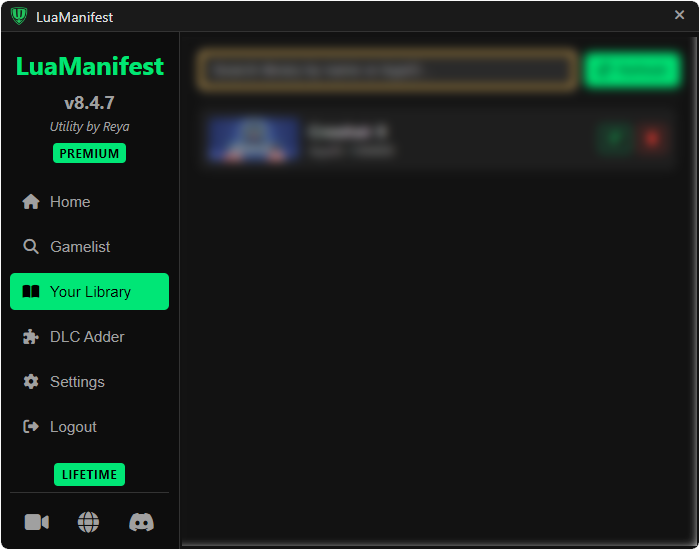Click the gear icon beside Settings
The width and height of the screenshot is (700, 550).
tap(31, 382)
